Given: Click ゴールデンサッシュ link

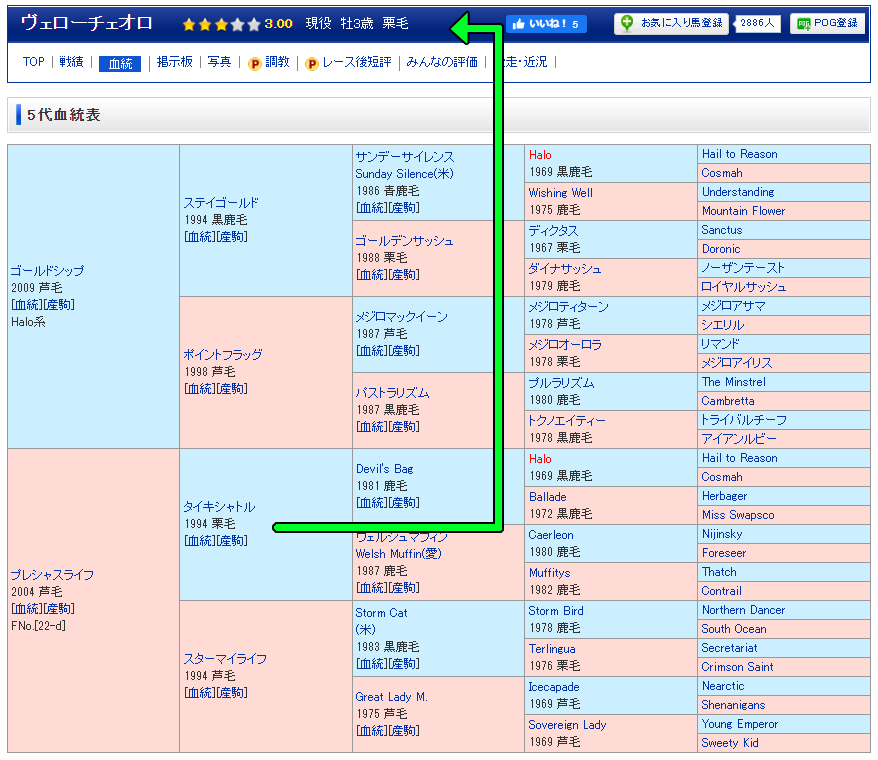Looking at the screenshot, I should coord(404,241).
